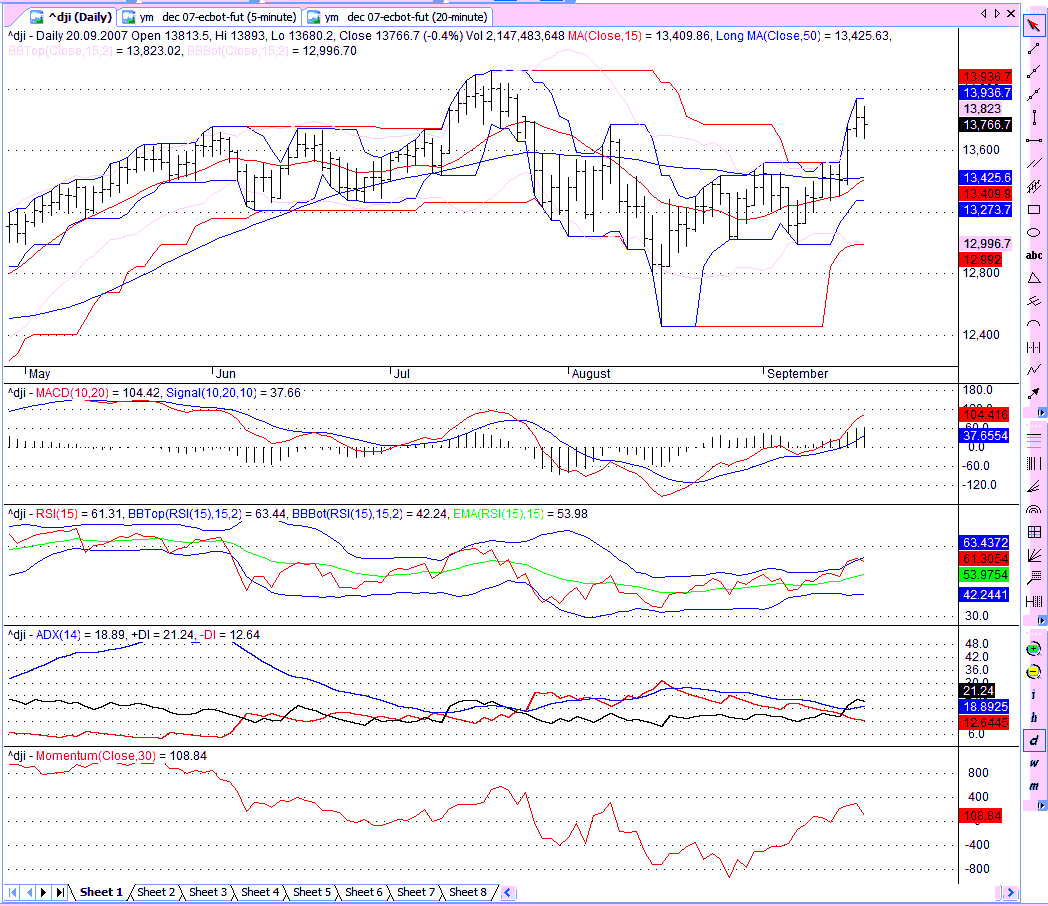
Task: Choose the Gann fan tool
Action: [1034, 555]
